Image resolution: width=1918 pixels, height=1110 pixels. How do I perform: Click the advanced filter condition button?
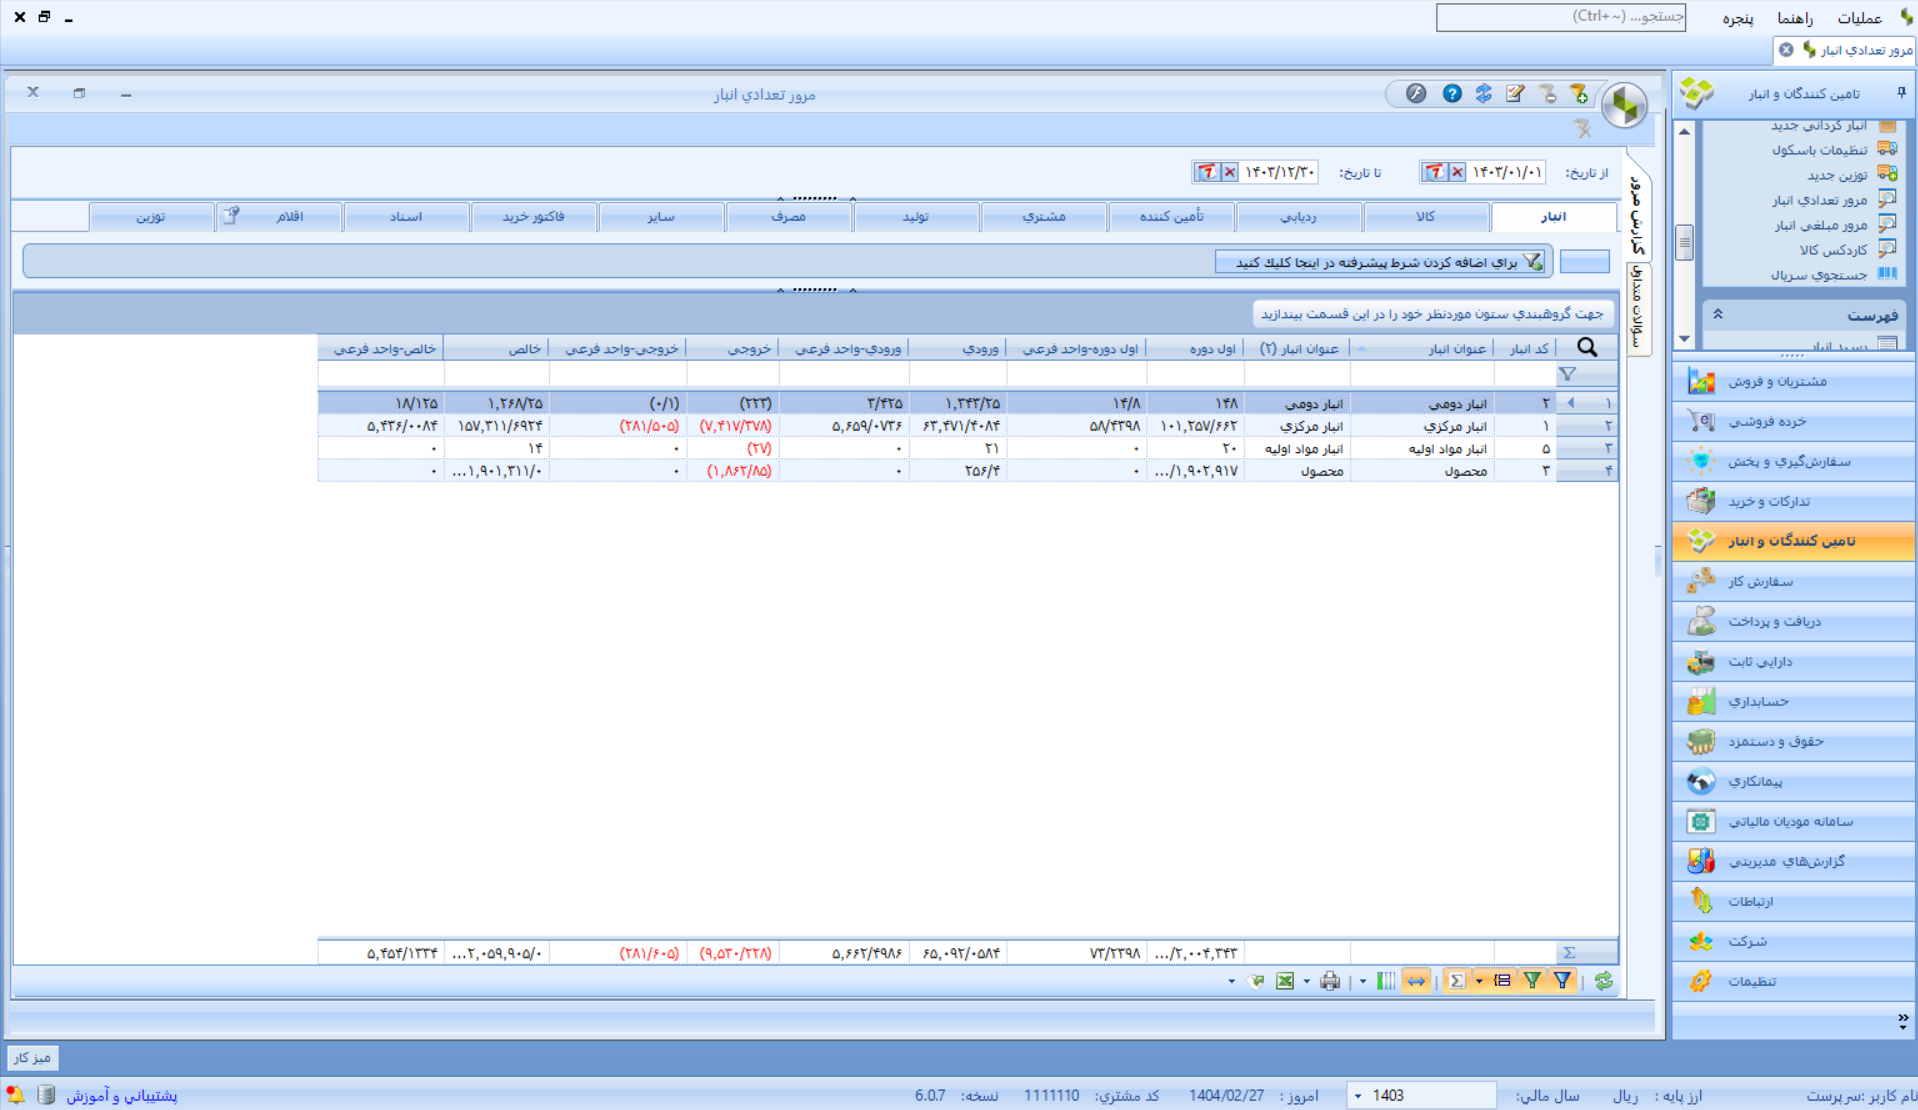pyautogui.click(x=1382, y=262)
